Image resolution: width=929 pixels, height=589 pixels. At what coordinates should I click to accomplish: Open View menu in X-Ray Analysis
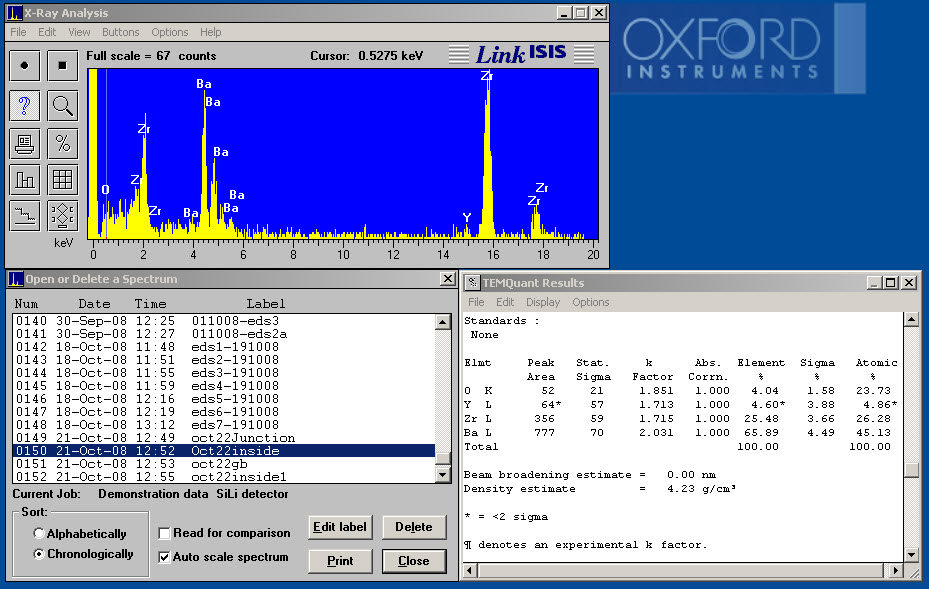(x=79, y=32)
